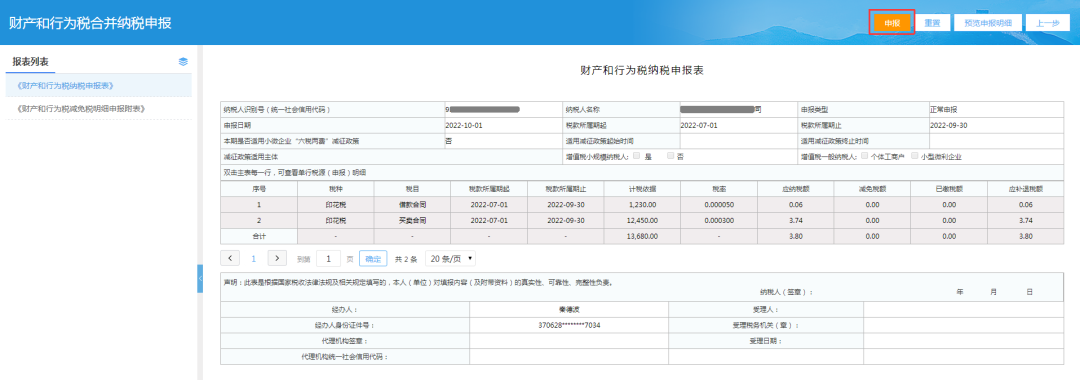
Task: Click the page jump input field
Action: (x=329, y=259)
